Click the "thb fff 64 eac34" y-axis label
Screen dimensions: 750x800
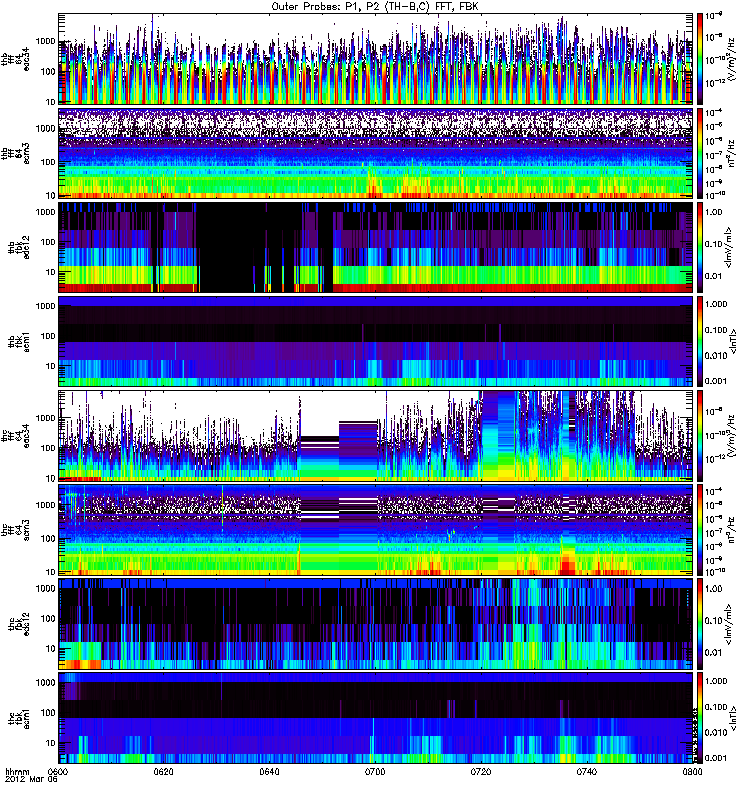coord(16,59)
